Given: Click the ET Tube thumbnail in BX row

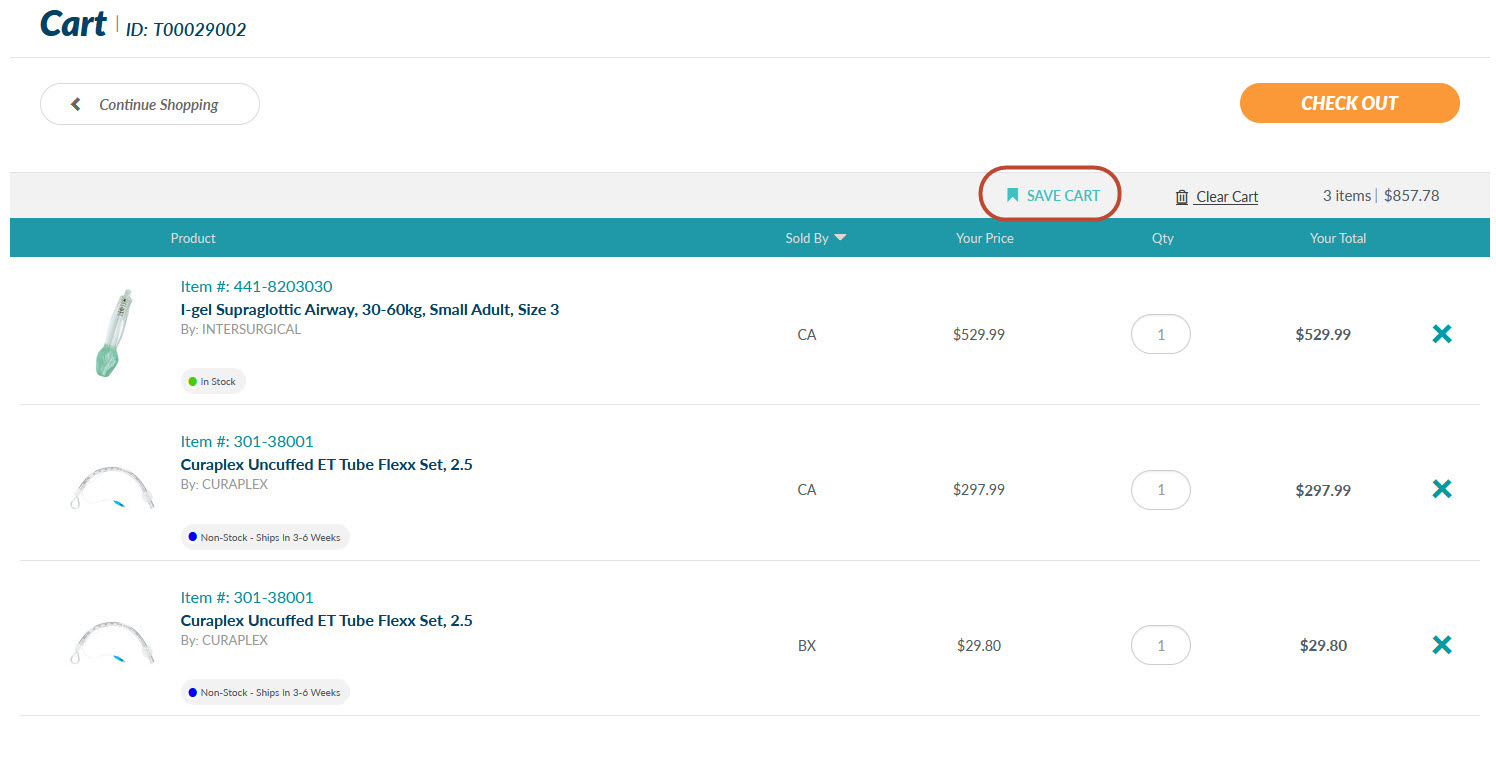Looking at the screenshot, I should pos(113,643).
